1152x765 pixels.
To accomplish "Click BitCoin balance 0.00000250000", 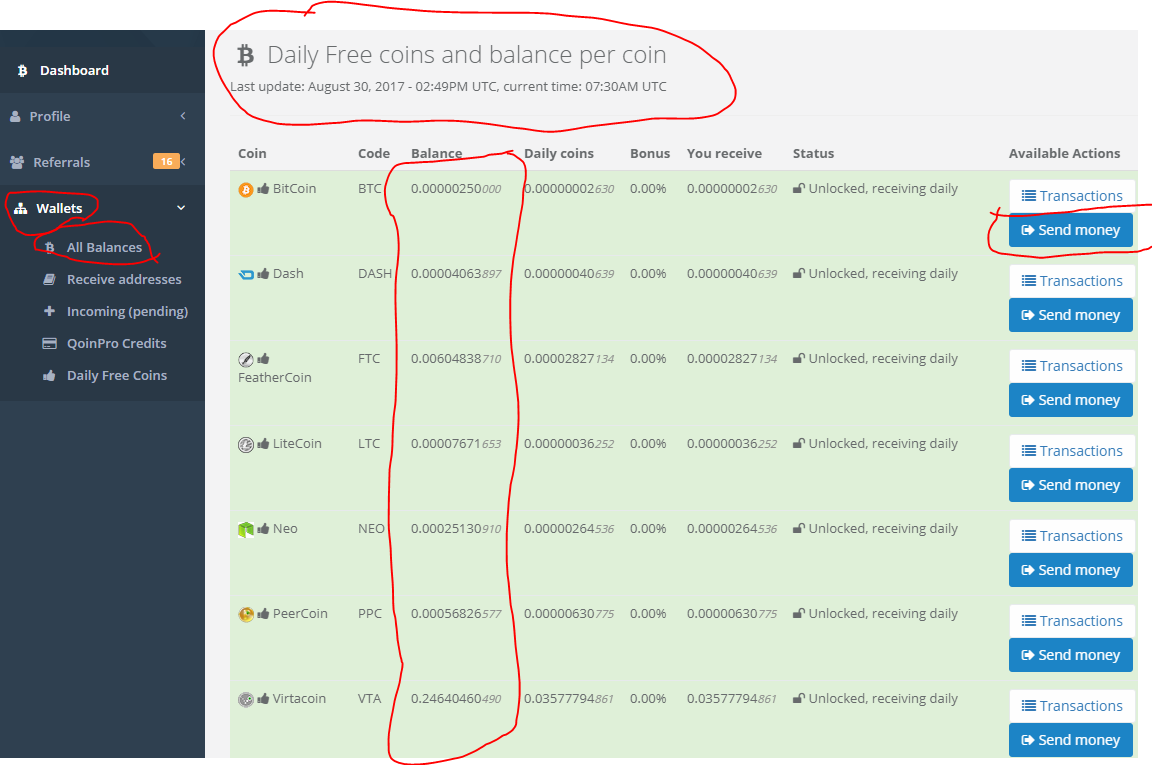I will (x=456, y=189).
